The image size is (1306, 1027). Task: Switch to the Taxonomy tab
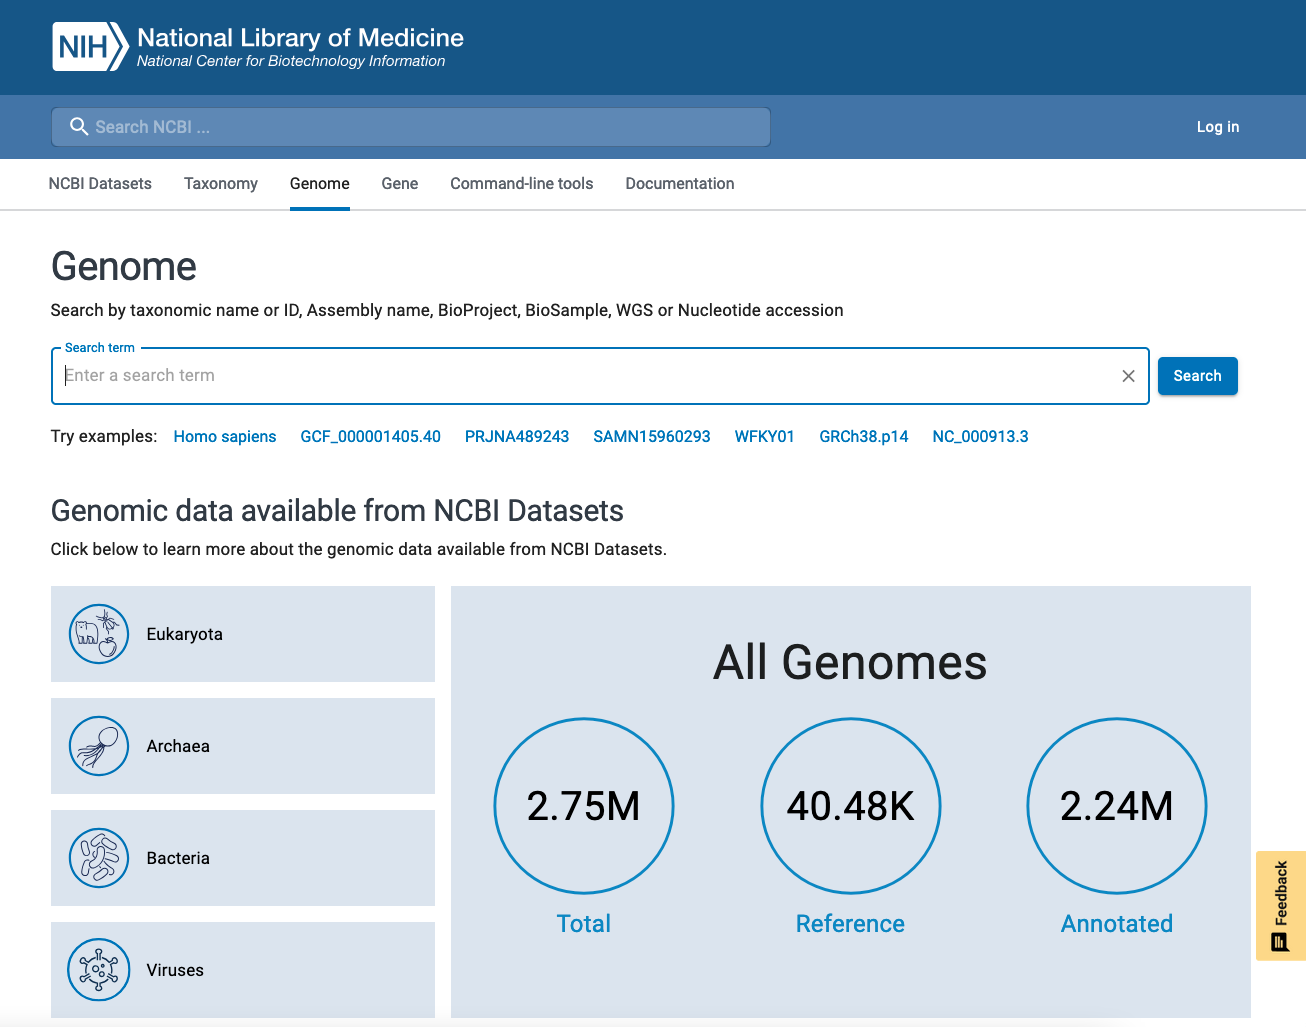click(221, 184)
